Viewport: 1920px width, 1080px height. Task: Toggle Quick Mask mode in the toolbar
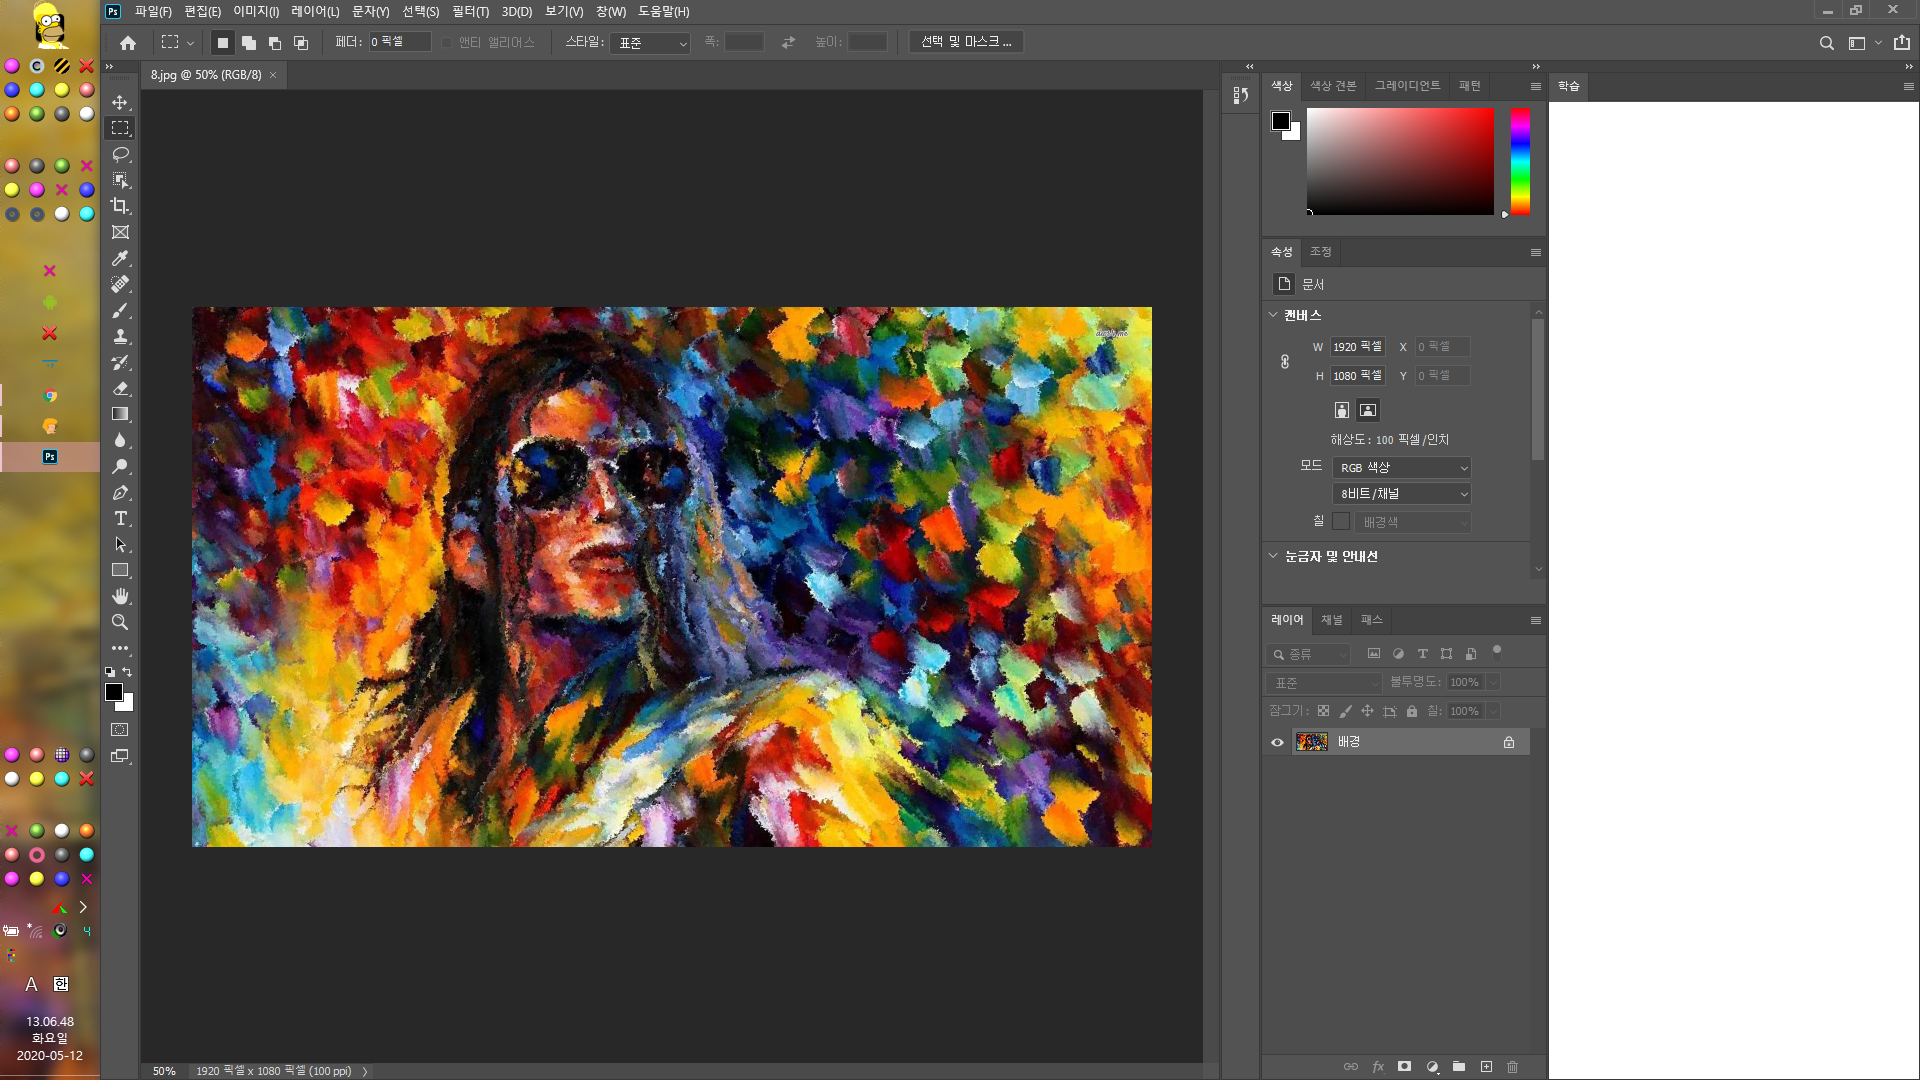(120, 730)
